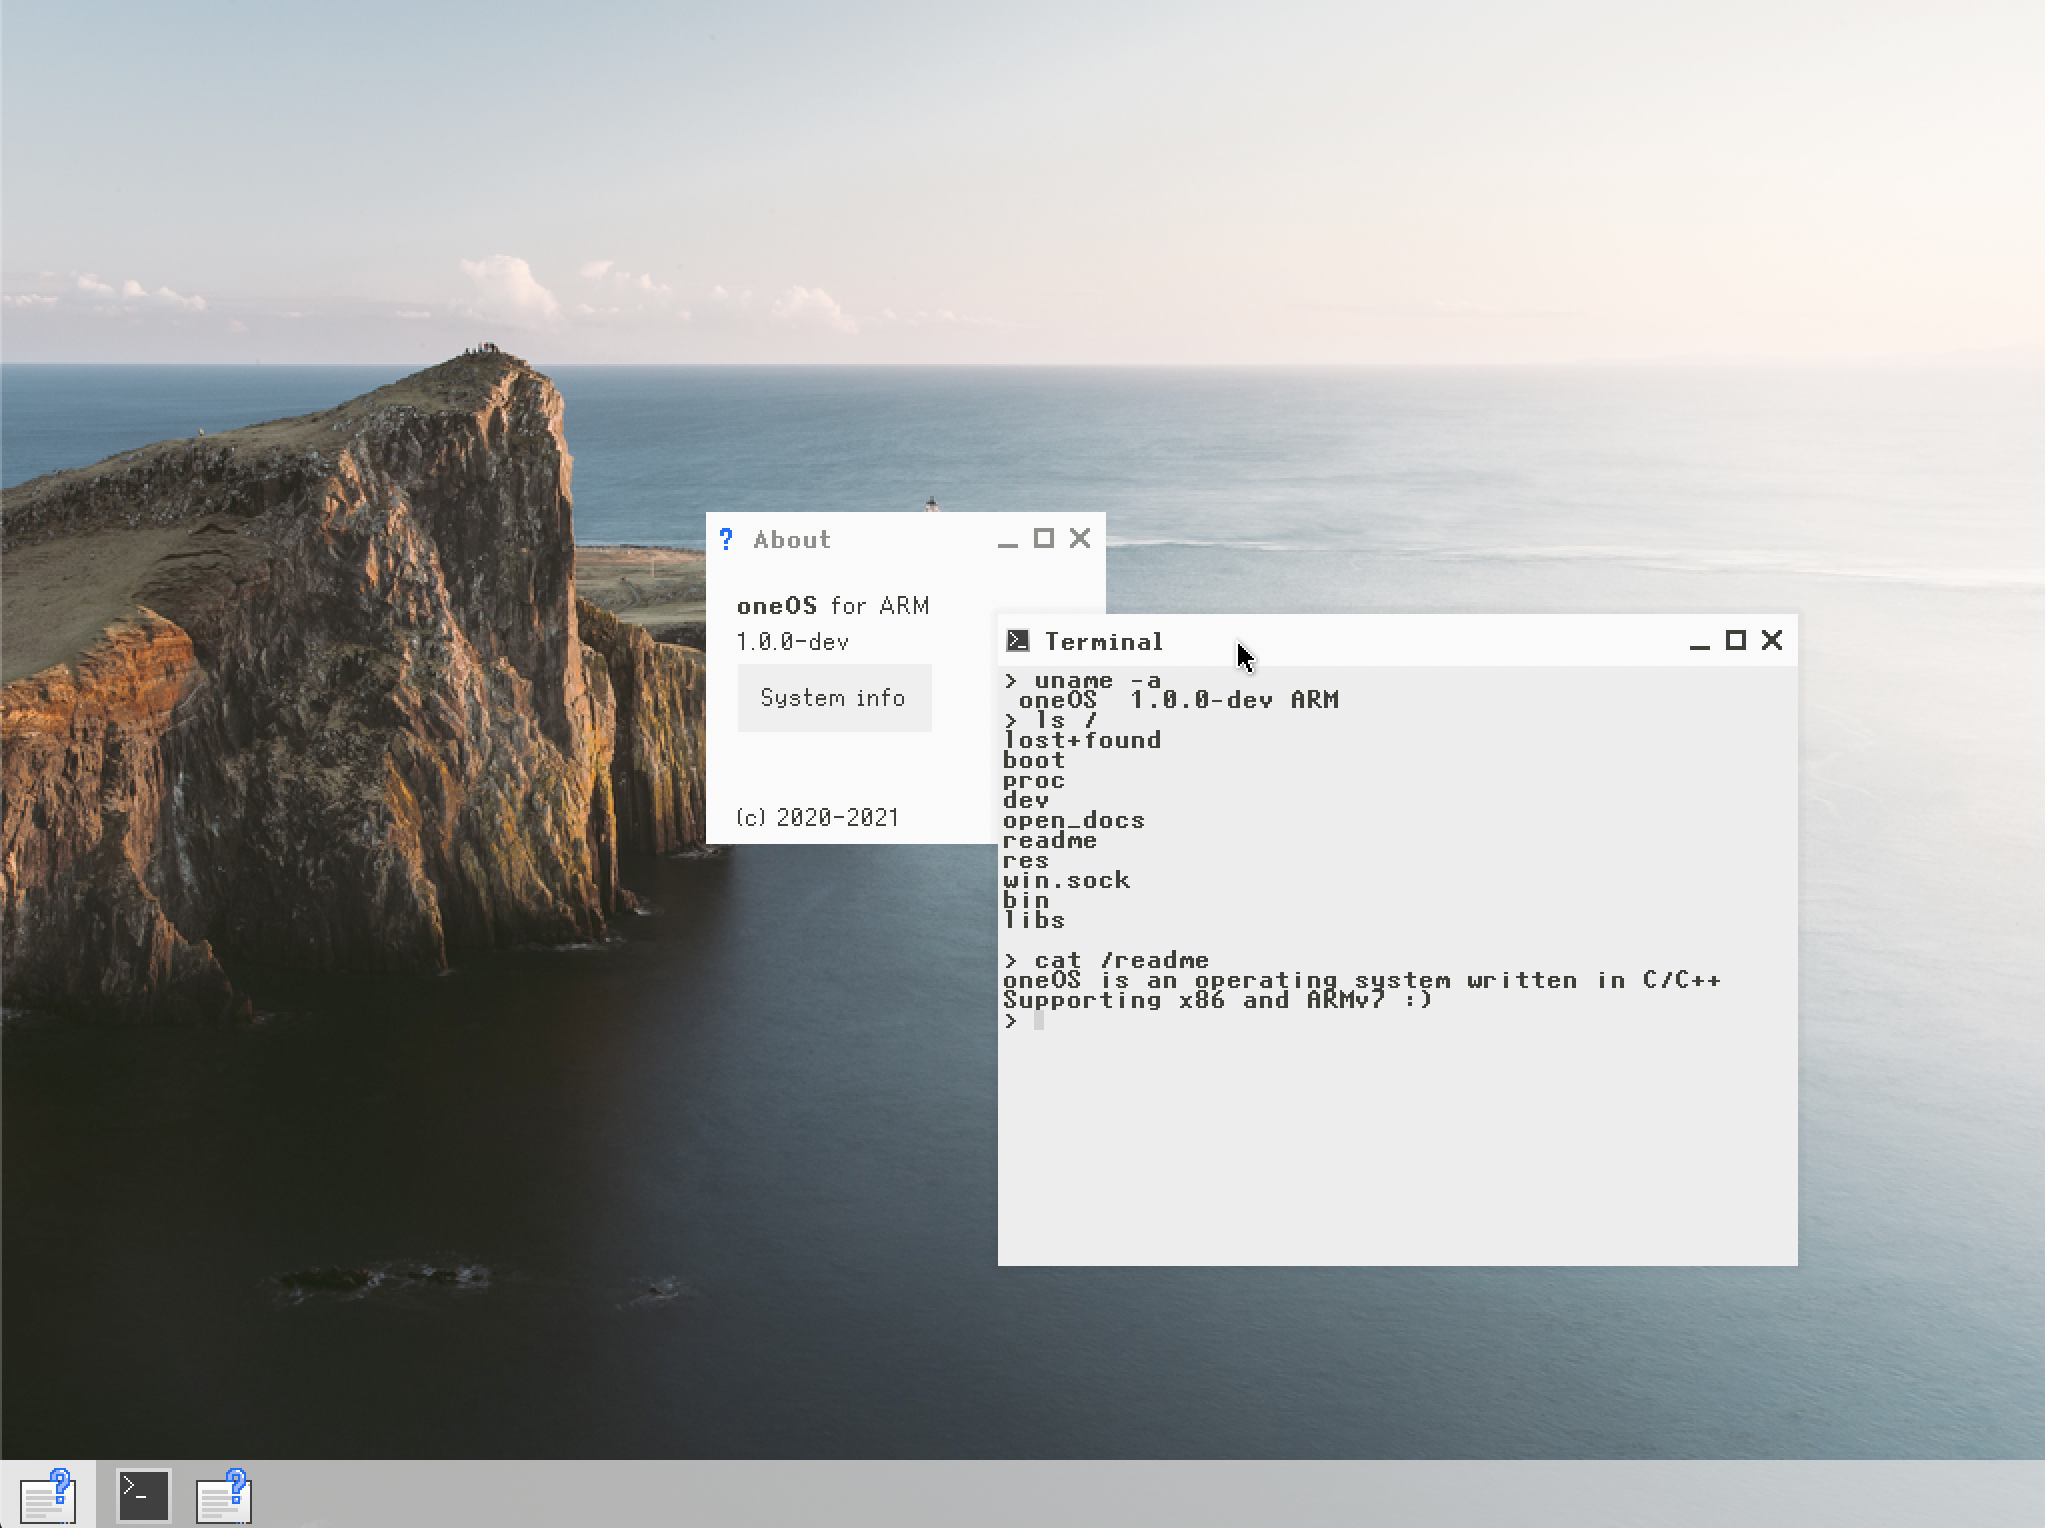This screenshot has width=2045, height=1528.
Task: Maximize the About window
Action: pos(1043,539)
